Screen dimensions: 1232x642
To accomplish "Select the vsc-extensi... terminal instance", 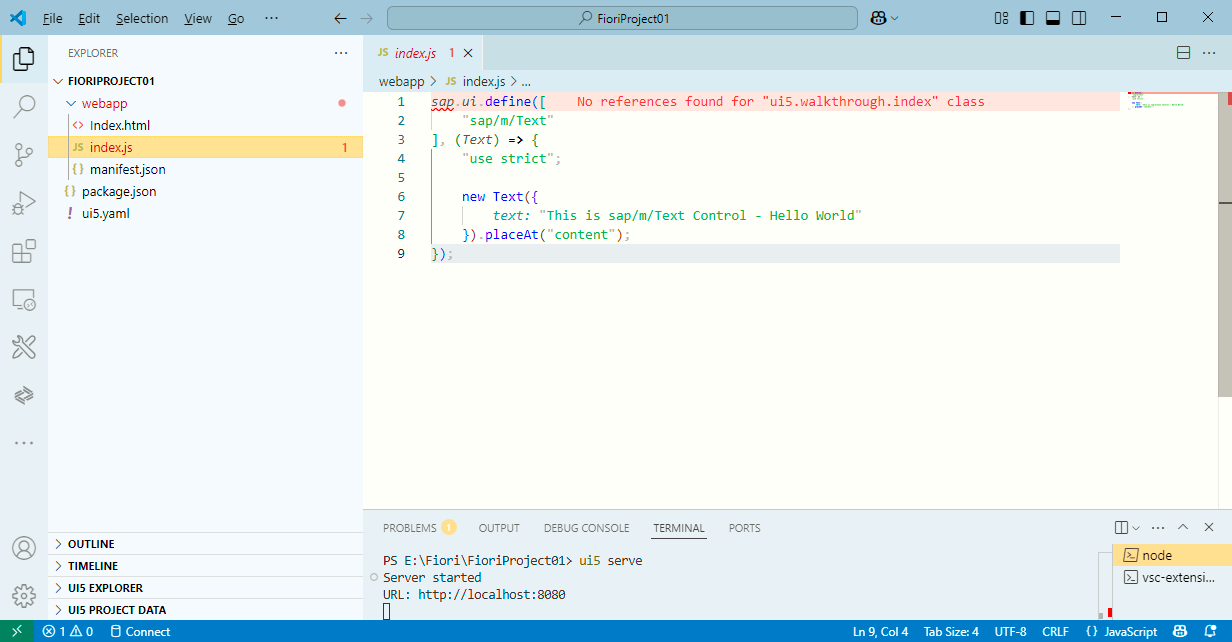I will pyautogui.click(x=1172, y=577).
